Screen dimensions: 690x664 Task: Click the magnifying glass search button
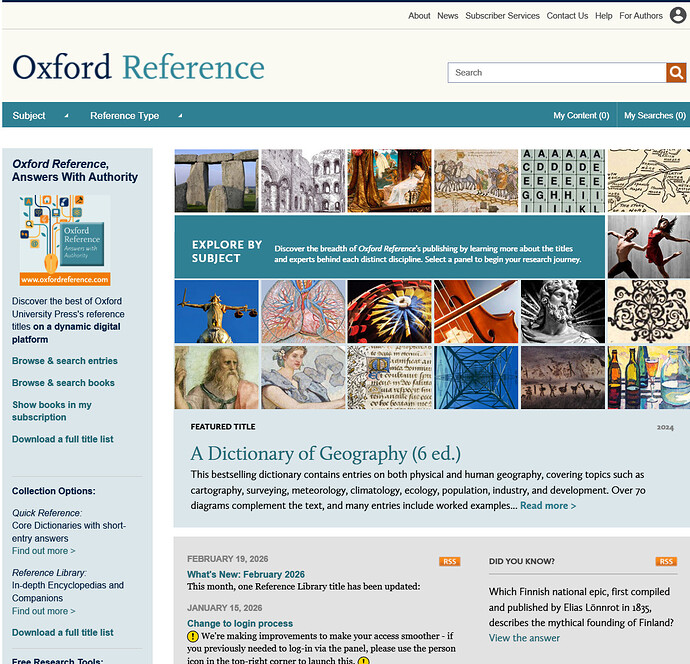coord(676,72)
